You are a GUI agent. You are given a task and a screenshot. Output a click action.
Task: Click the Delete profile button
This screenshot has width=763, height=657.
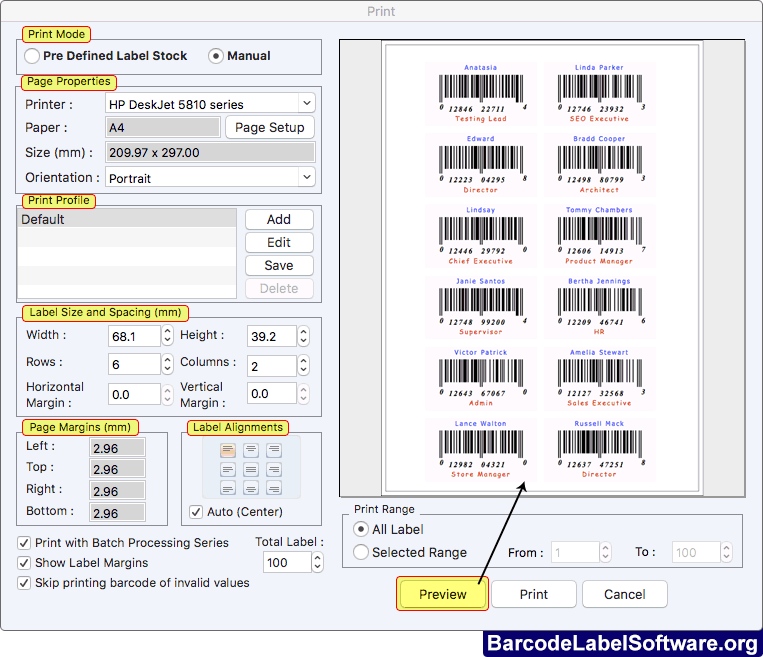point(279,289)
